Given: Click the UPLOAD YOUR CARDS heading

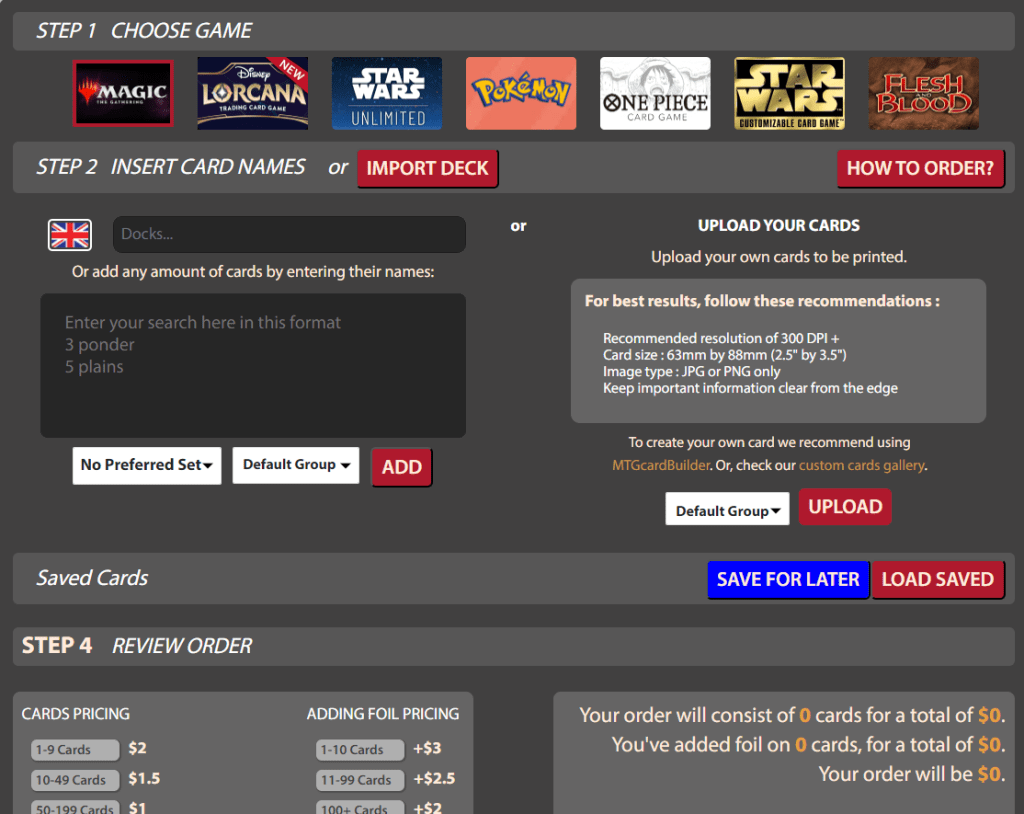Looking at the screenshot, I should 778,225.
